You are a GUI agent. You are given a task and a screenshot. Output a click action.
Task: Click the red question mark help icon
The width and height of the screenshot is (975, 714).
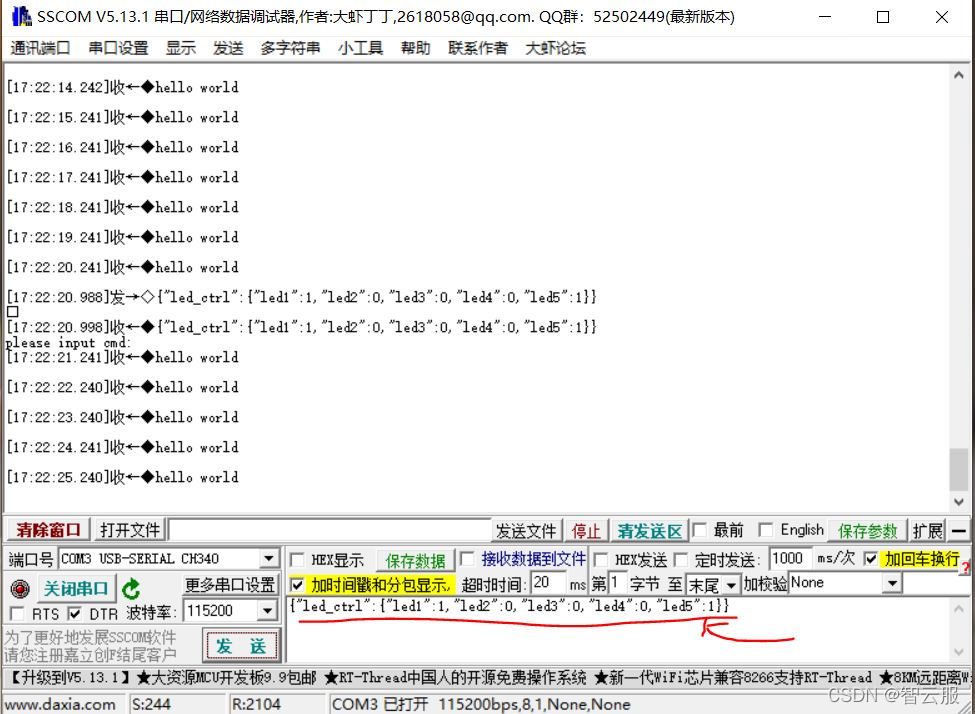pos(966,567)
